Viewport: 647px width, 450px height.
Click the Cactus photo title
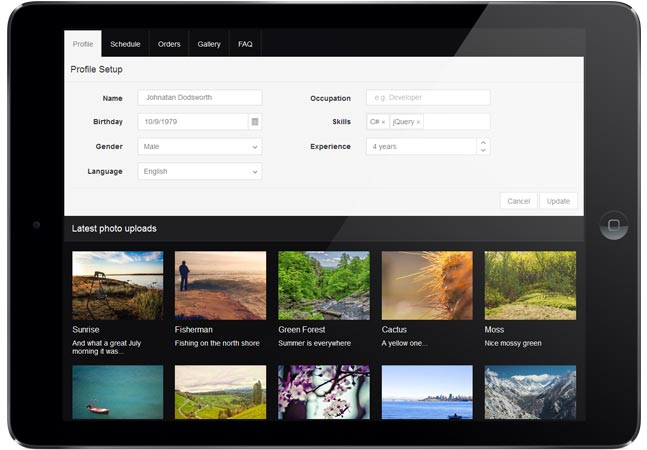(394, 330)
